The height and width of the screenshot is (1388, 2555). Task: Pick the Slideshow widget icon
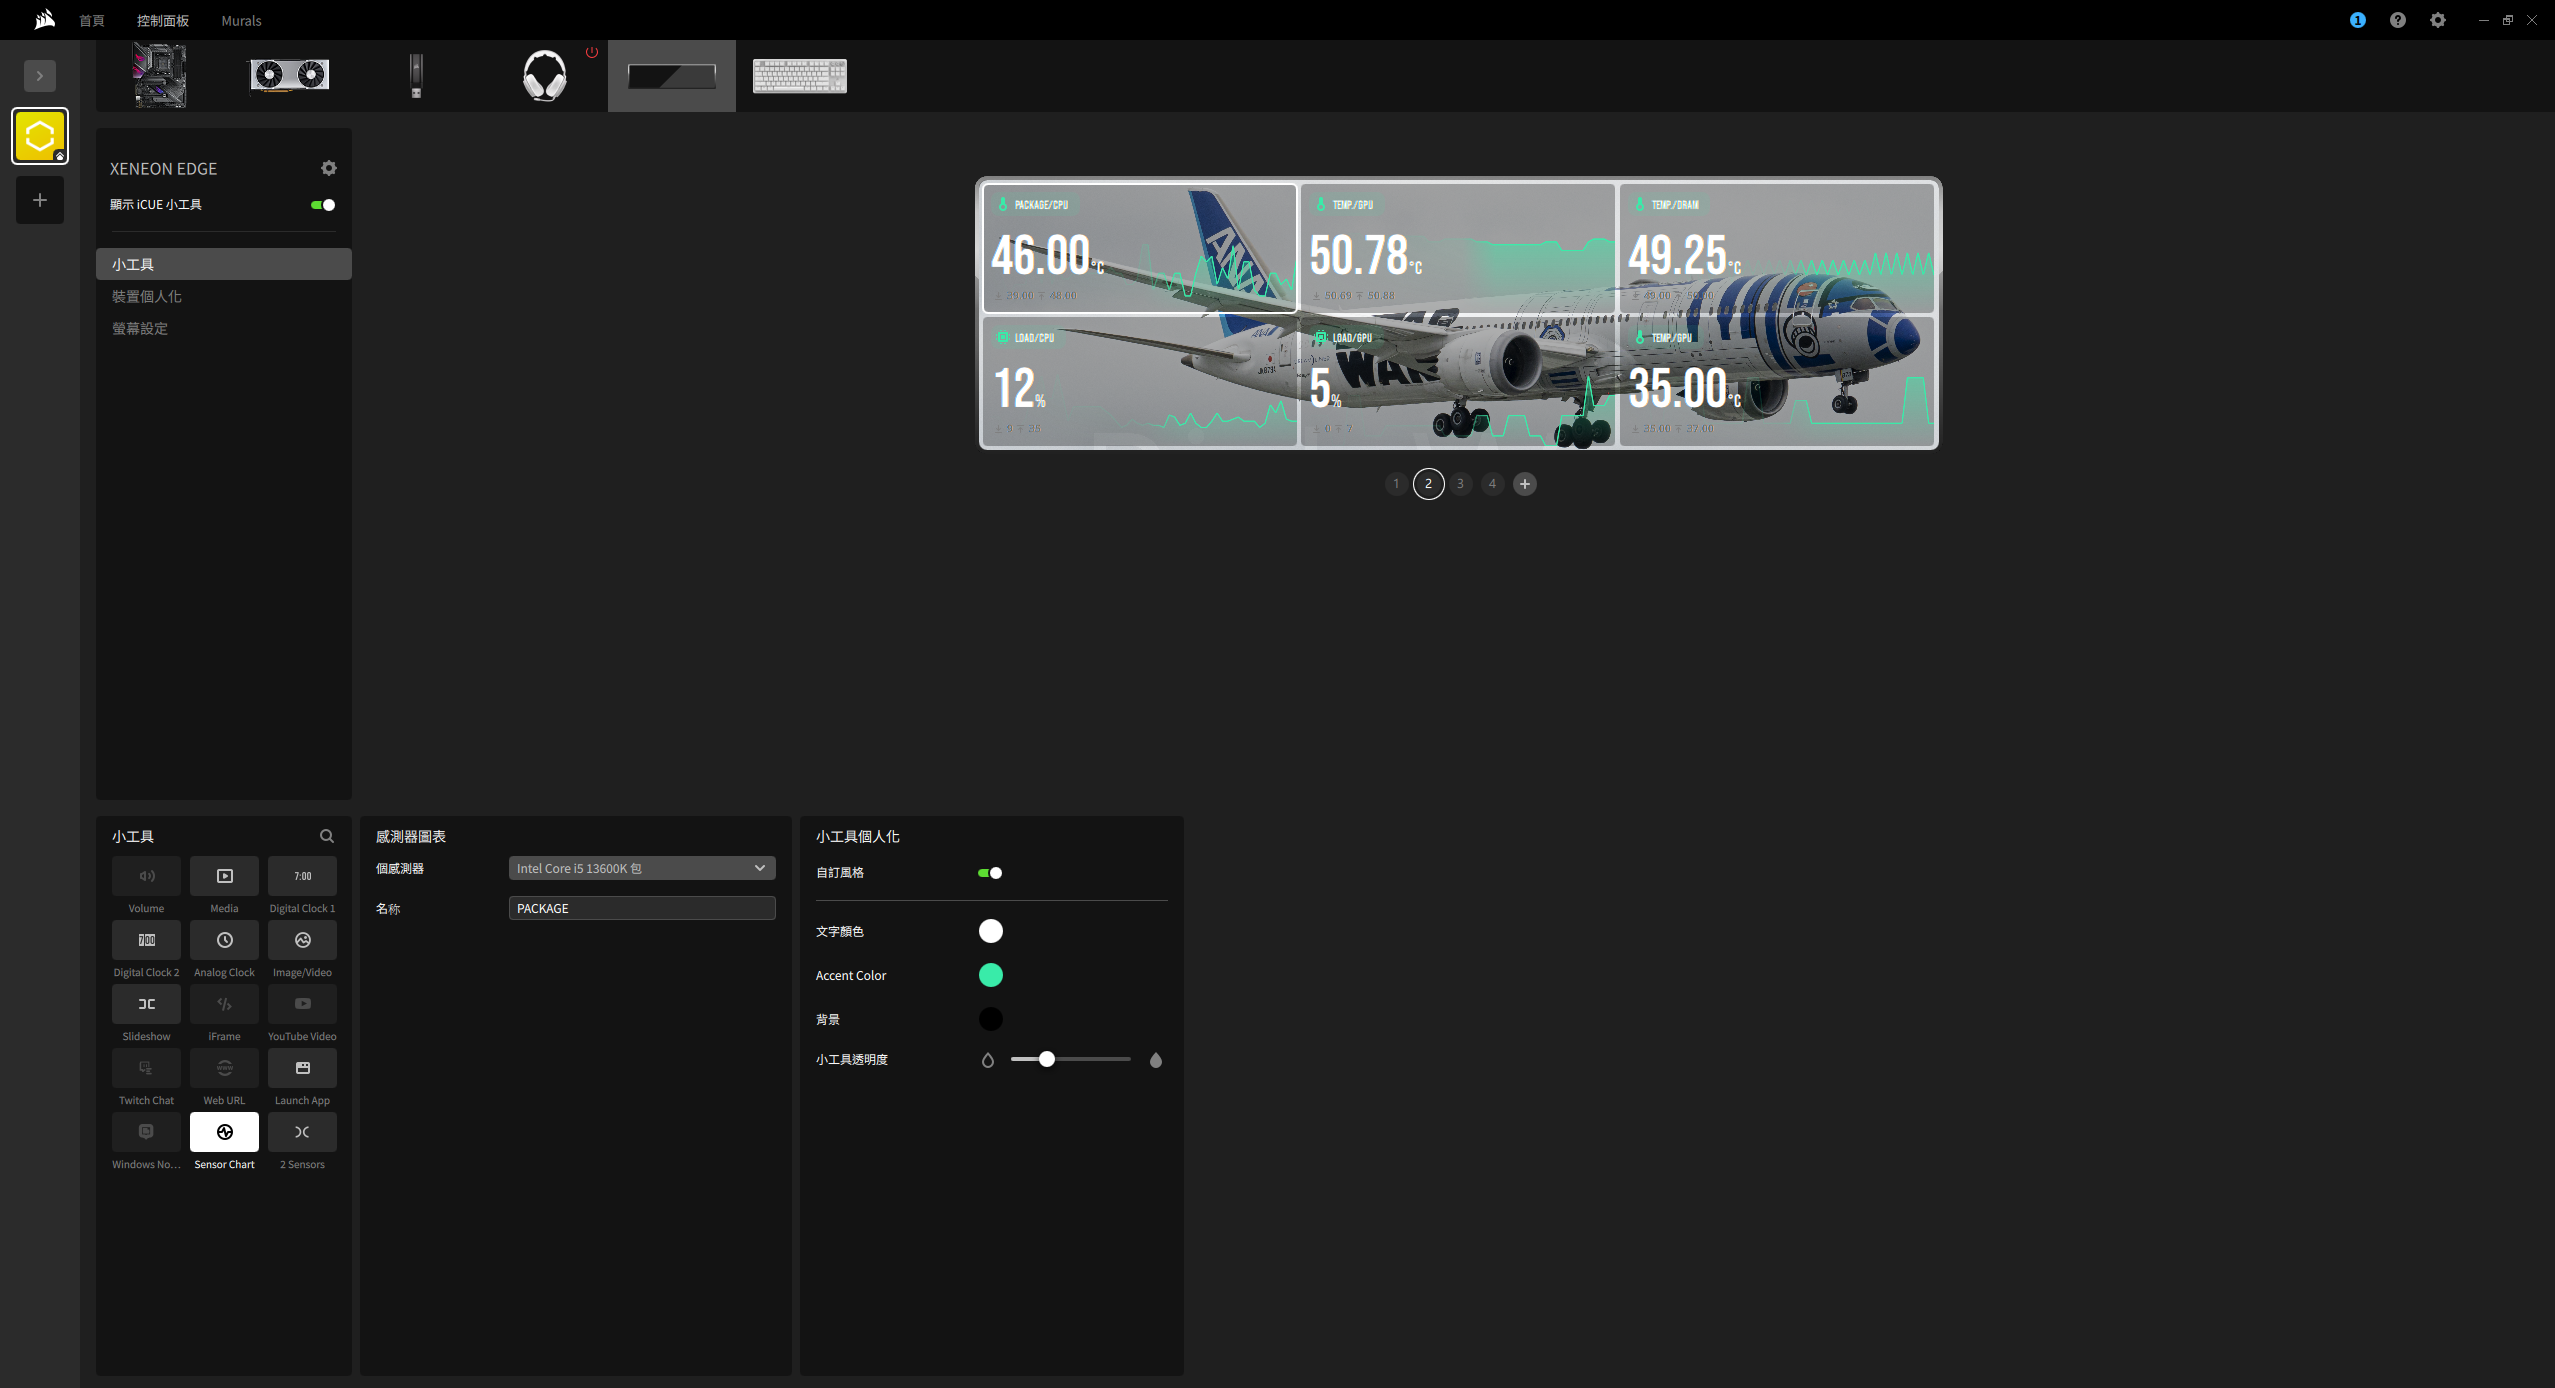coord(146,1004)
